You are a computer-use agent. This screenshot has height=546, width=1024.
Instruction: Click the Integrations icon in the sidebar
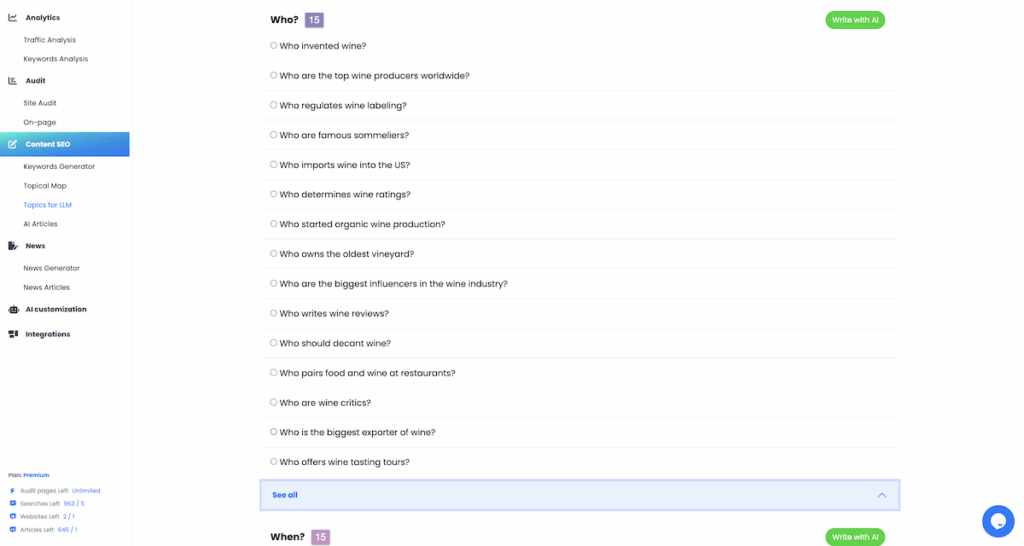tap(13, 334)
